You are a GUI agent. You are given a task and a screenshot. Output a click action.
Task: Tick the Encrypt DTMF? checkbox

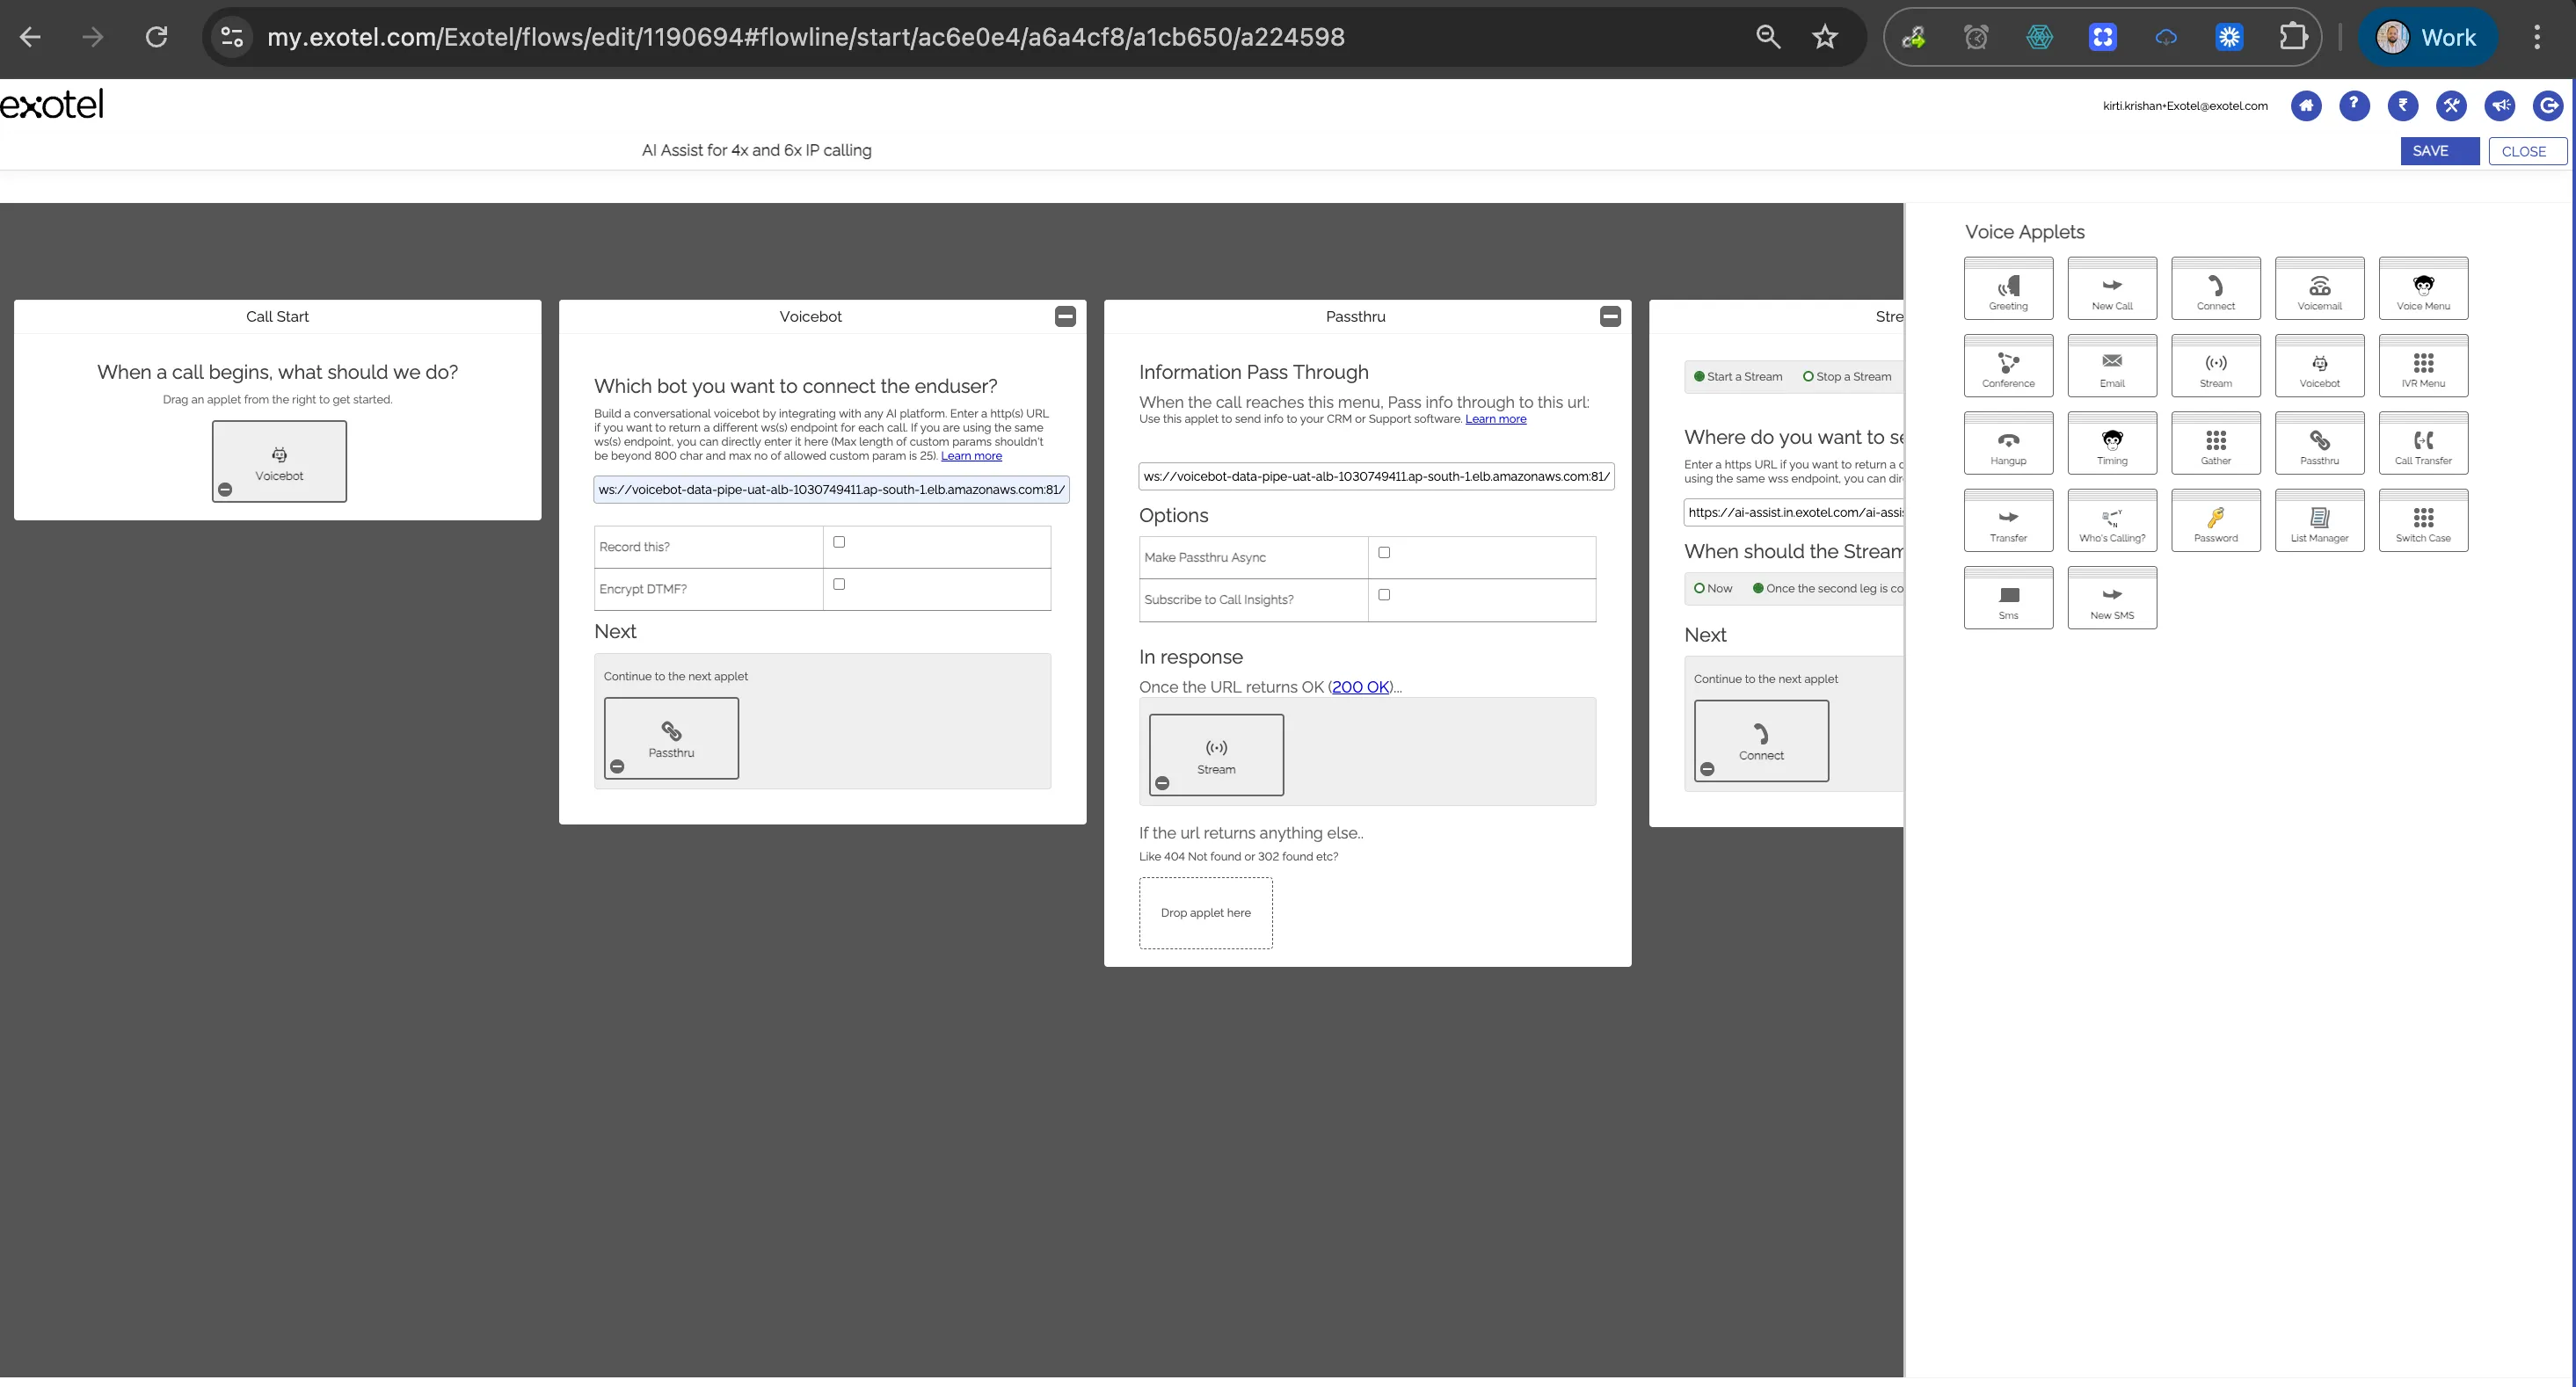pos(839,584)
